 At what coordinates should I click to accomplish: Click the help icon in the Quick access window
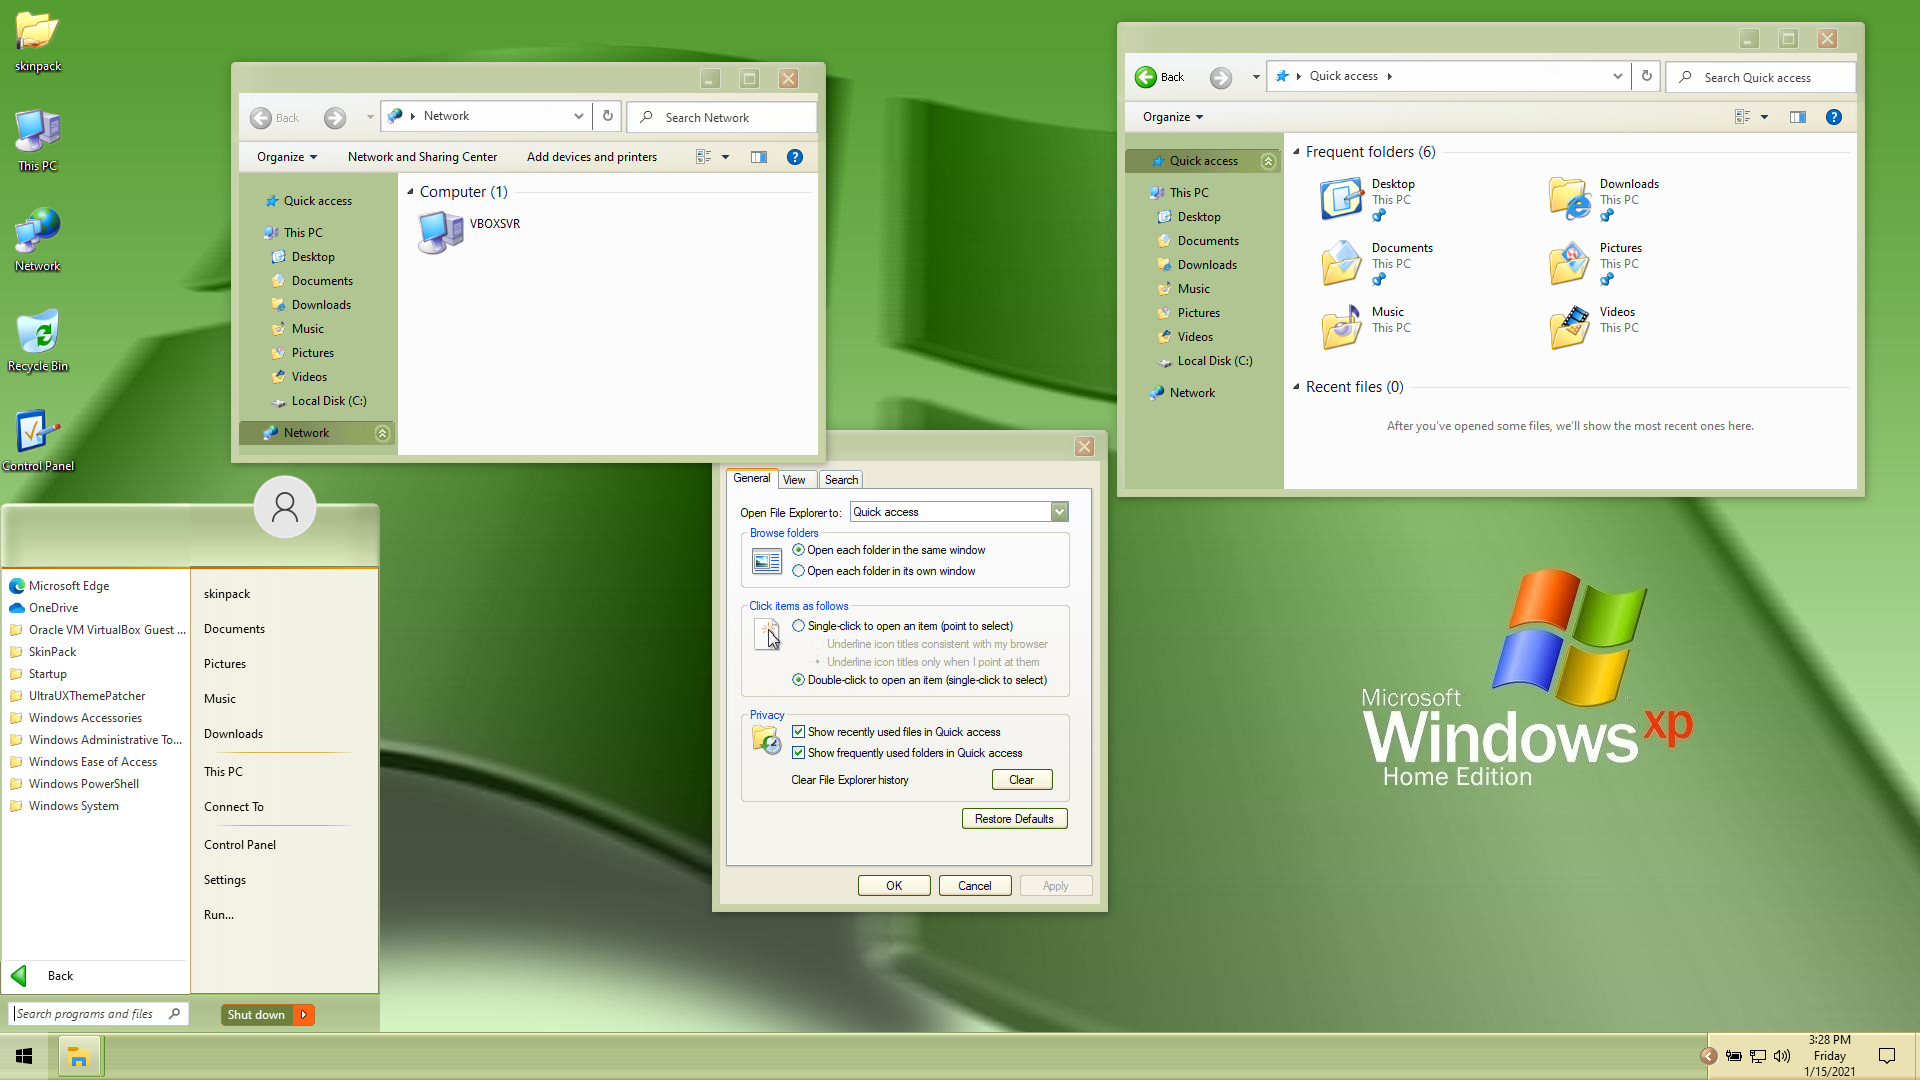pos(1833,117)
